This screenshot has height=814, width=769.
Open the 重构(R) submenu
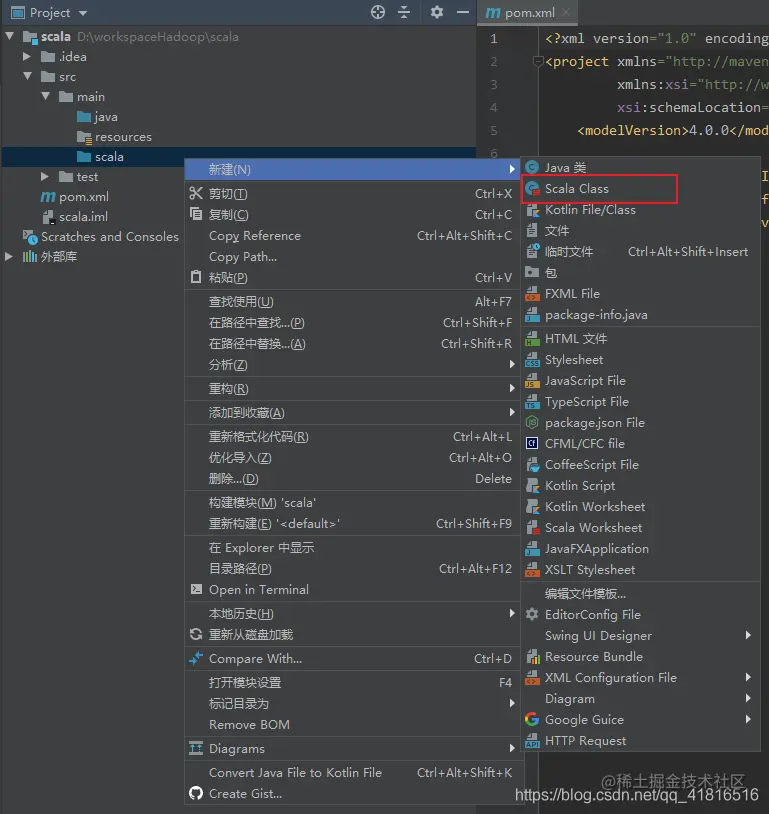click(352, 388)
